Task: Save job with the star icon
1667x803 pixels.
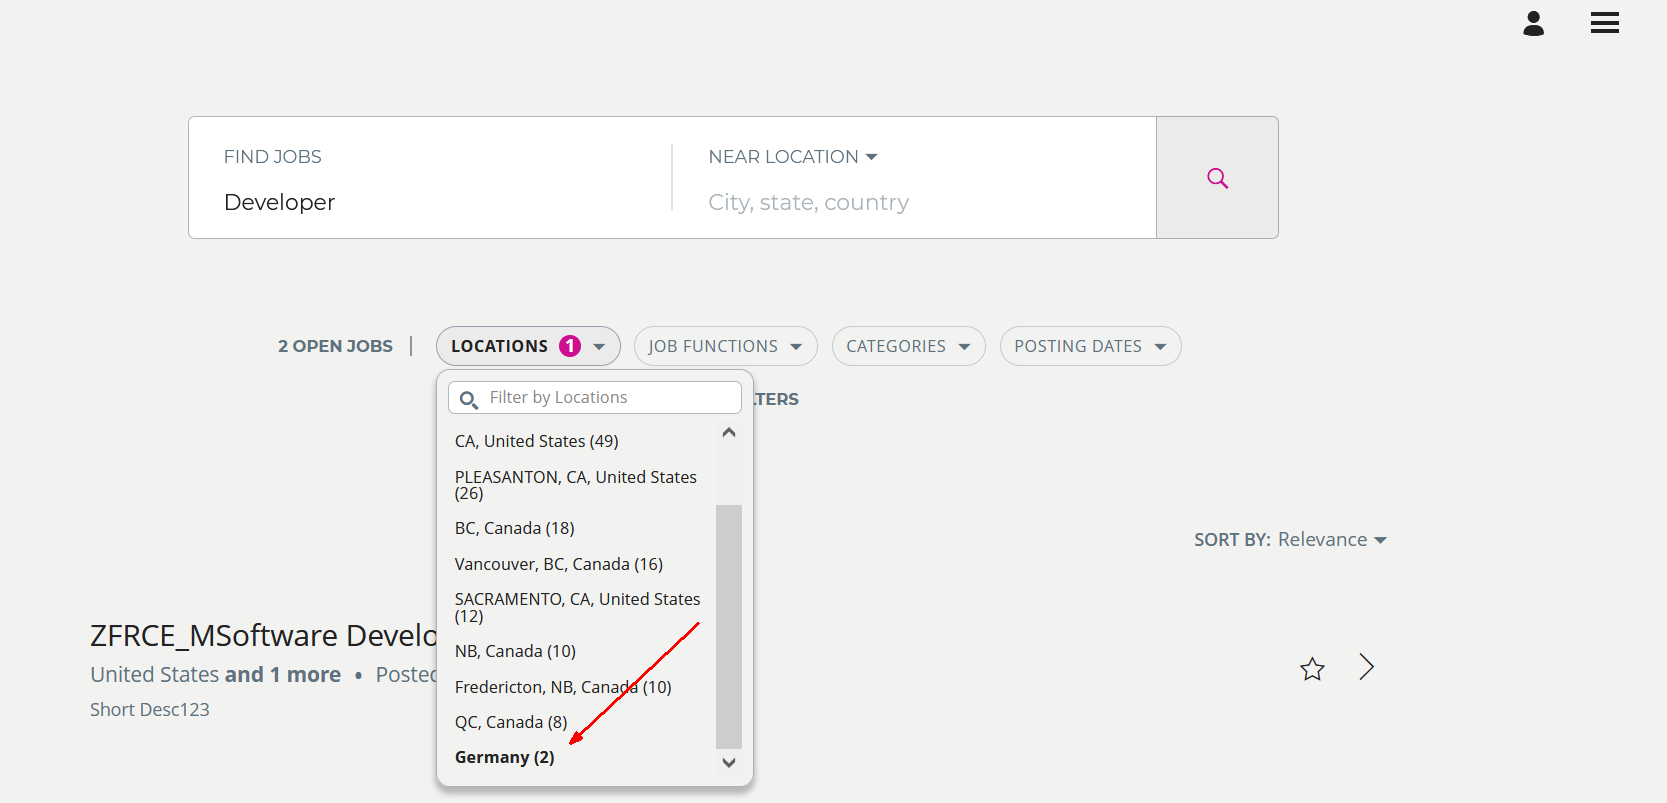Action: point(1312,669)
